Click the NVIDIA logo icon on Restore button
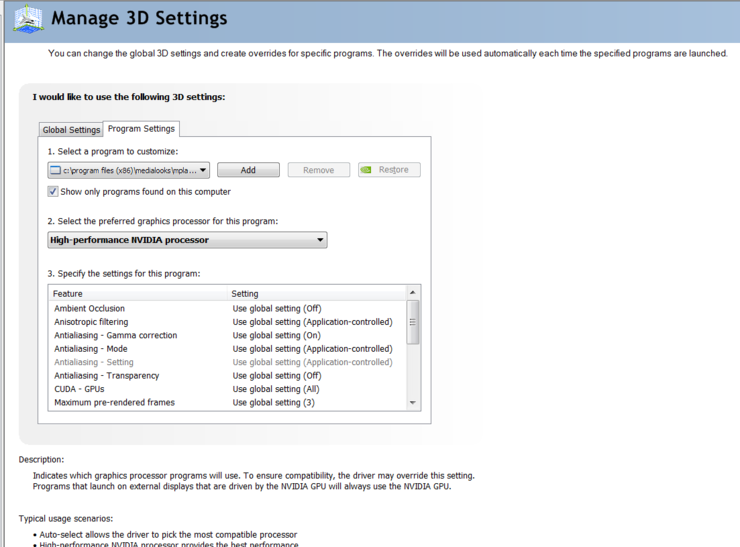 point(366,170)
